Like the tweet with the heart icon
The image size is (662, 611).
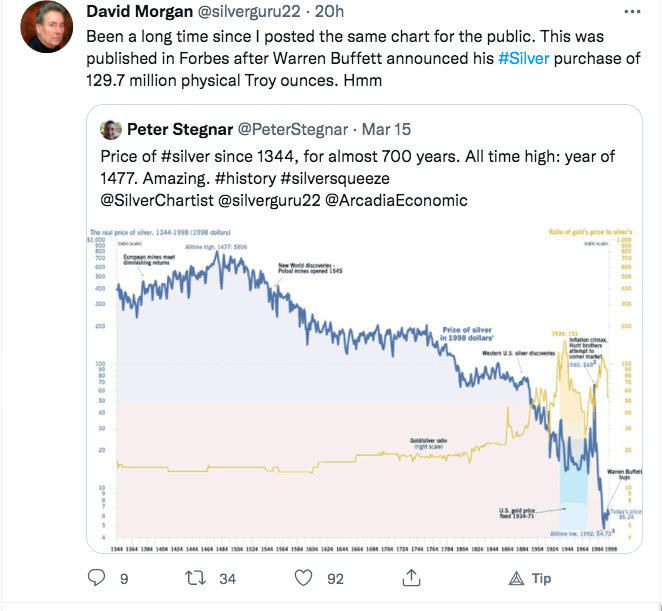pos(307,578)
